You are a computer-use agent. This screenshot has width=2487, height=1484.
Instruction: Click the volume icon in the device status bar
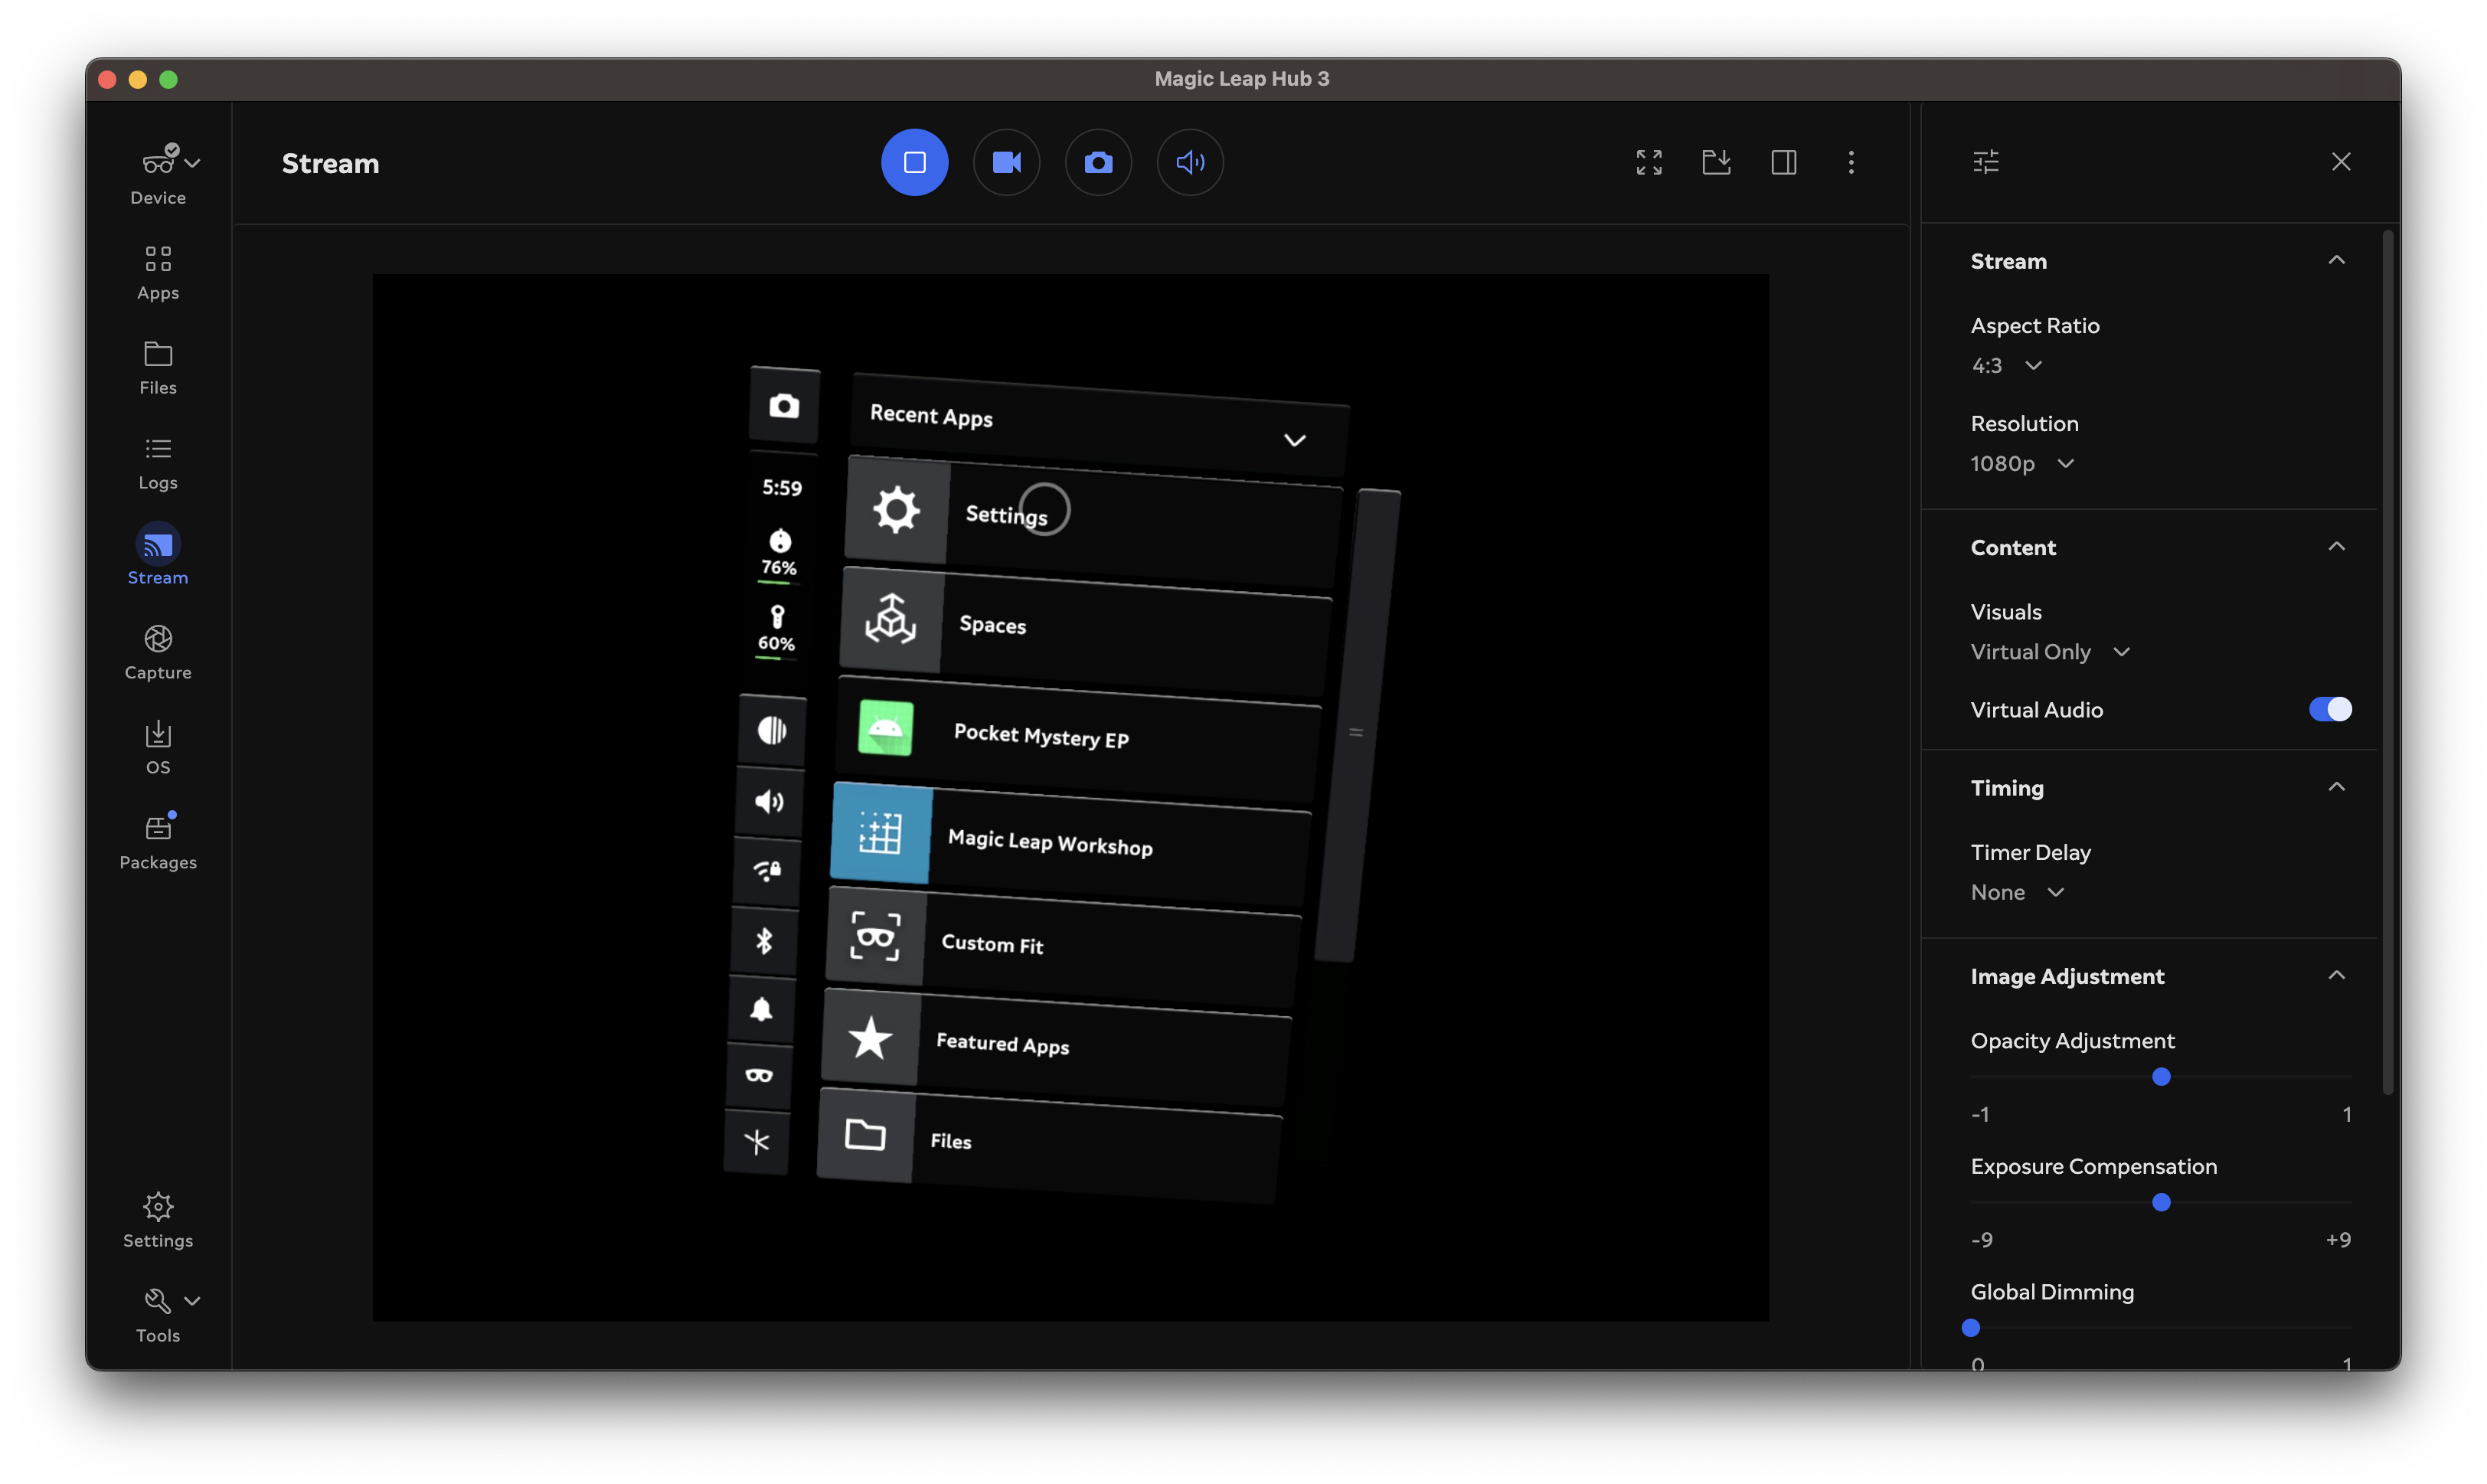pyautogui.click(x=769, y=801)
